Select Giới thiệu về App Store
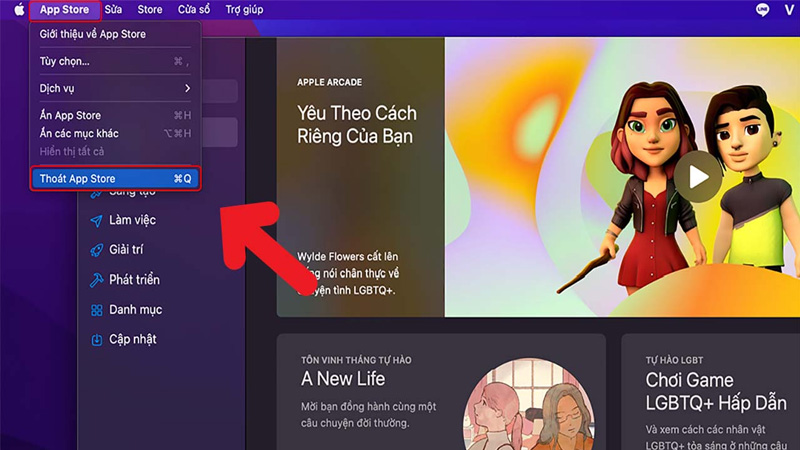800x450 pixels. tap(115, 34)
